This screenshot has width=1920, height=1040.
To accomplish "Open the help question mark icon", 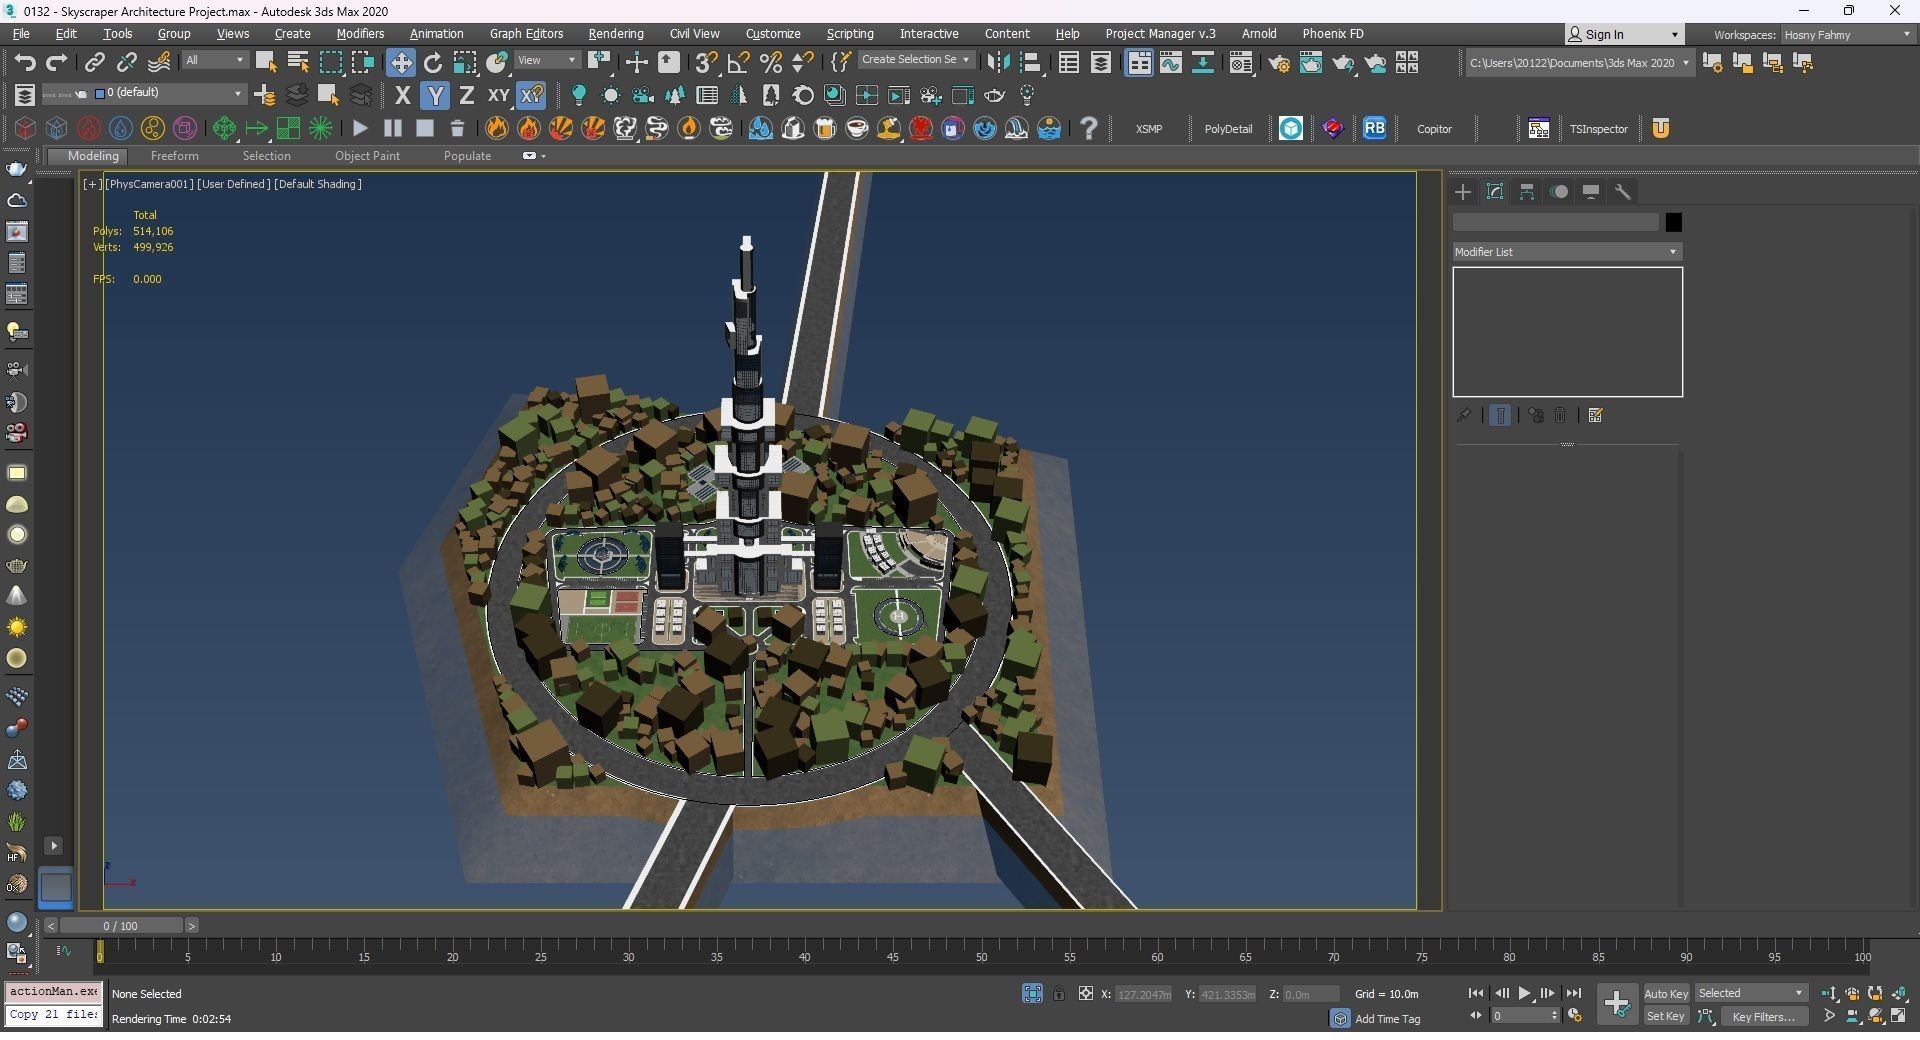I will [x=1089, y=128].
